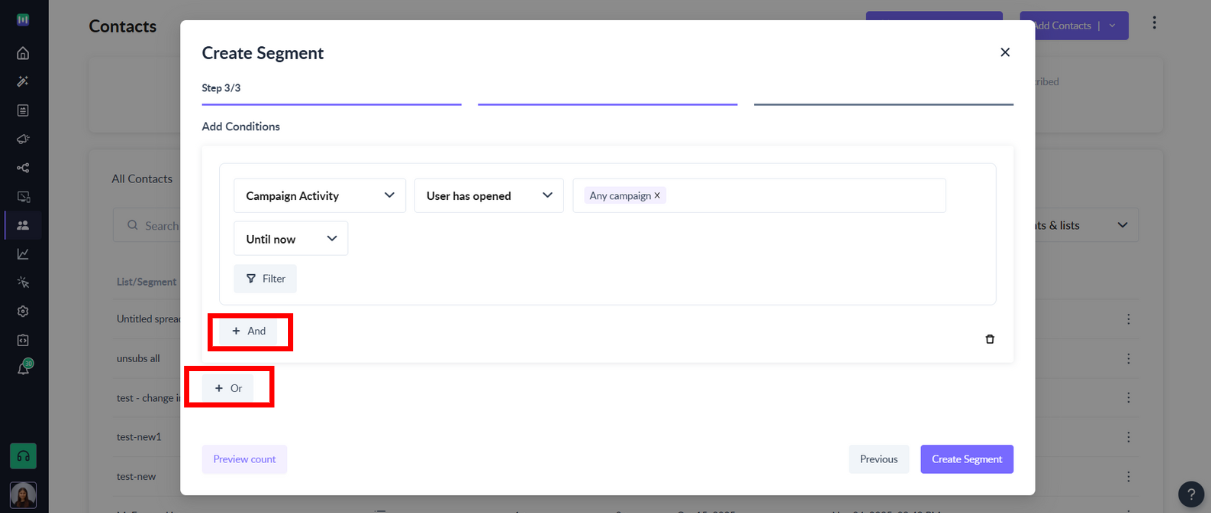Select the All Contacts tab
Viewport: 1211px width, 513px height.
(x=142, y=179)
